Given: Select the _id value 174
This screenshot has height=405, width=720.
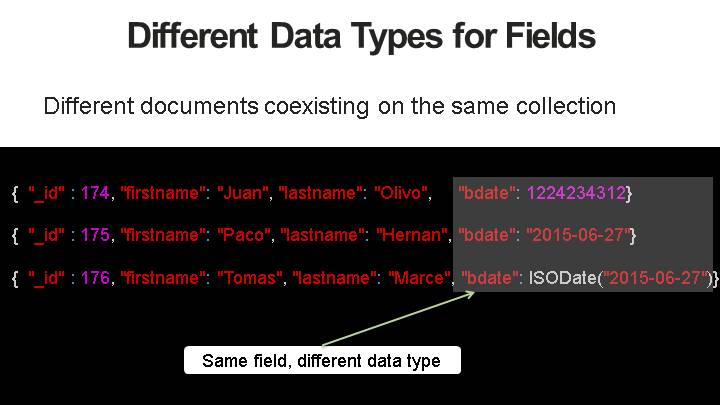Looking at the screenshot, I should click(94, 191).
